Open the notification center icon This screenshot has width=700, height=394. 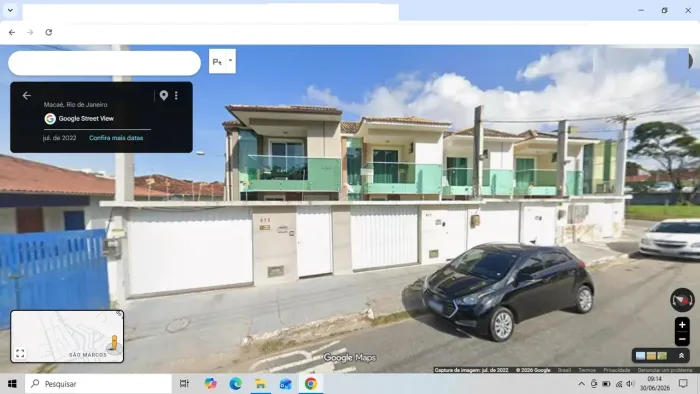tap(683, 384)
